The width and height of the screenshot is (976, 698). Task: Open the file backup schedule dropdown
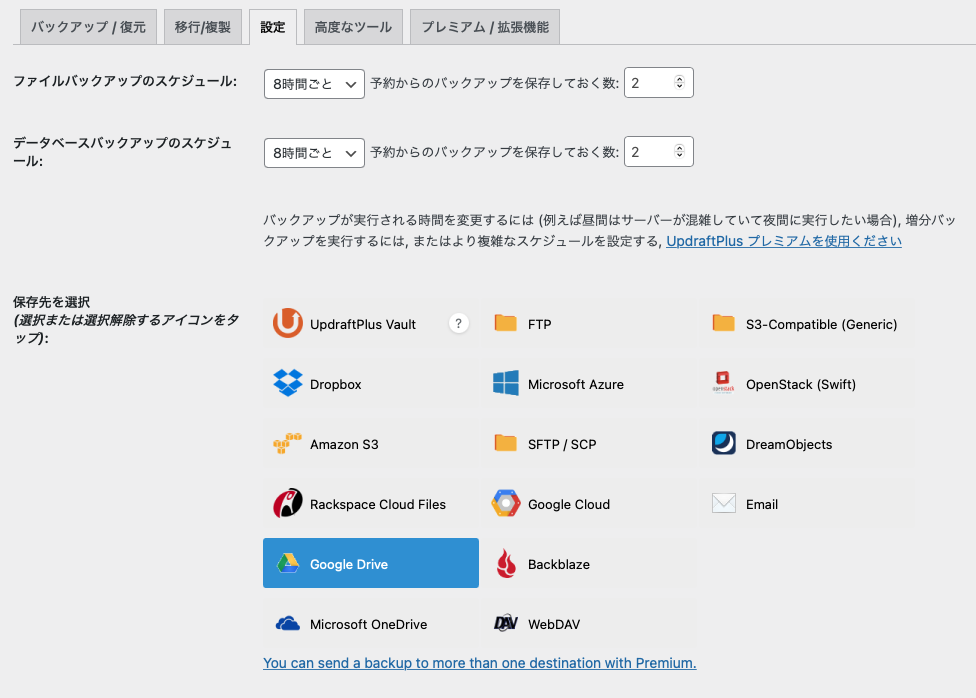tap(314, 84)
